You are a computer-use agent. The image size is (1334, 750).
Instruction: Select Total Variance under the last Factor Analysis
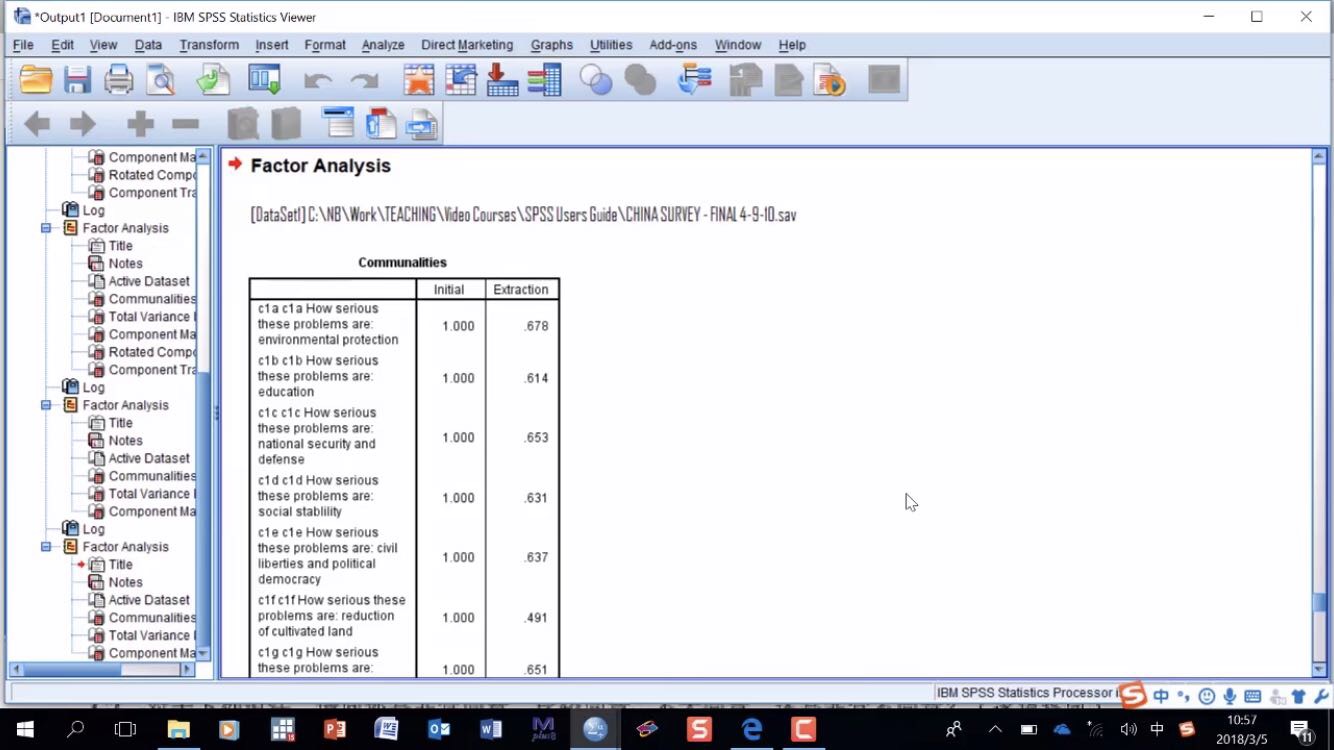152,636
